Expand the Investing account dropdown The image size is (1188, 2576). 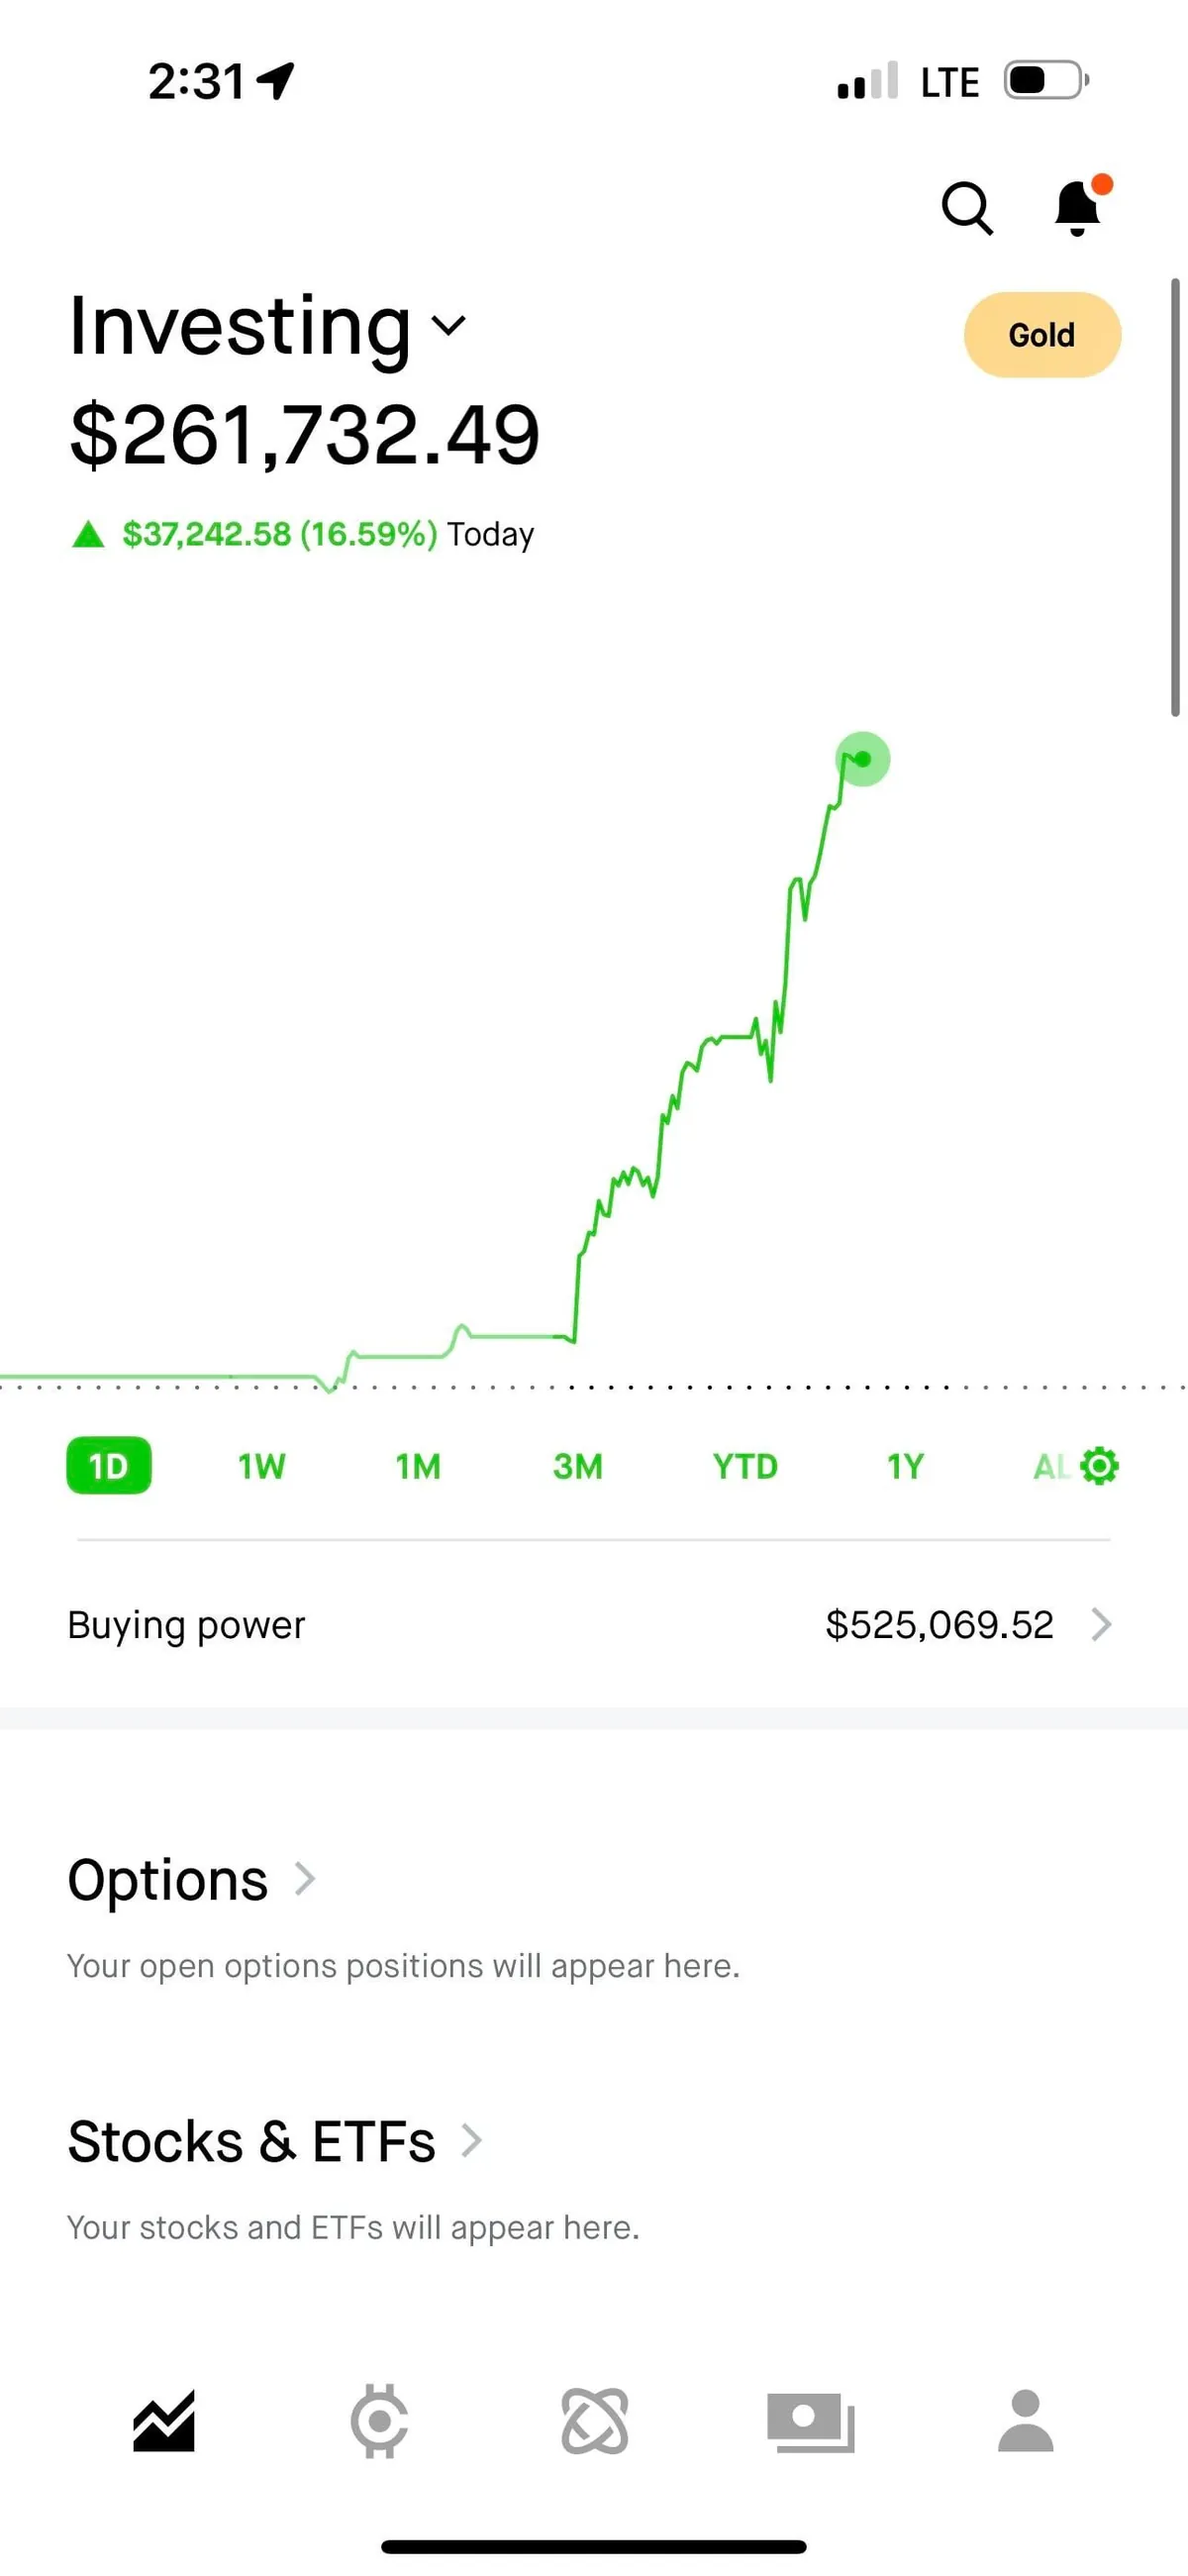448,325
